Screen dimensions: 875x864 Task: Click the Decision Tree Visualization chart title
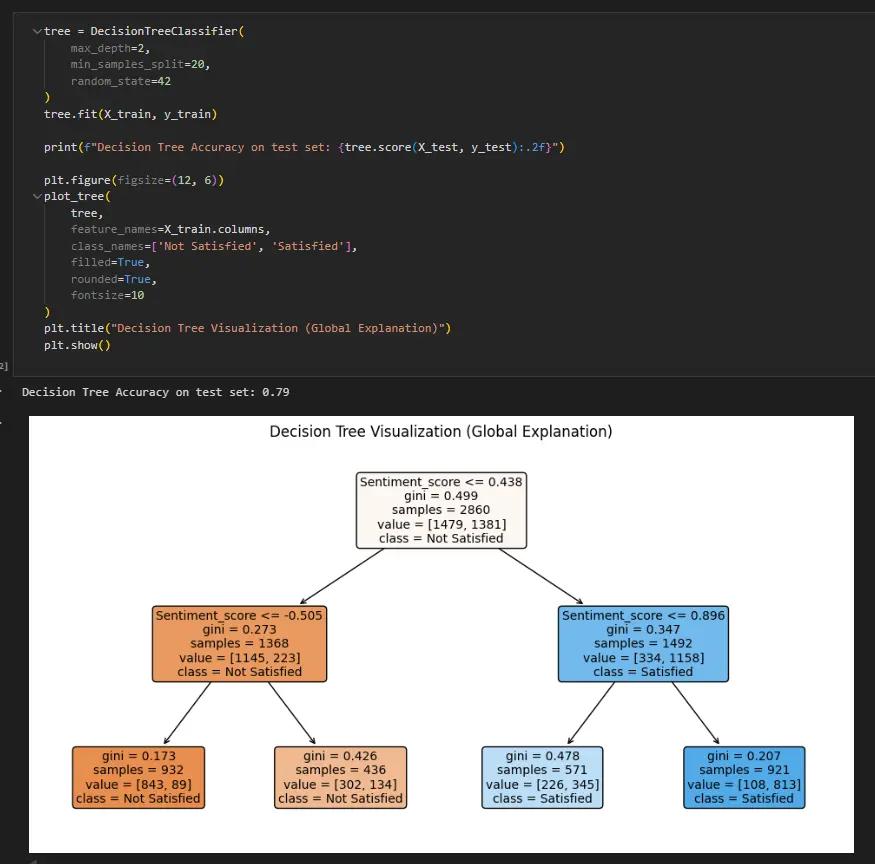[x=441, y=431]
